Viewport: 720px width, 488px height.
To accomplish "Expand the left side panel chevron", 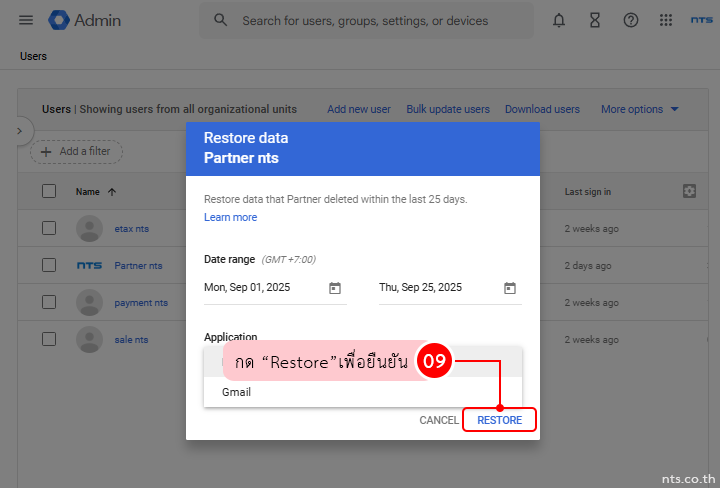I will (19, 131).
